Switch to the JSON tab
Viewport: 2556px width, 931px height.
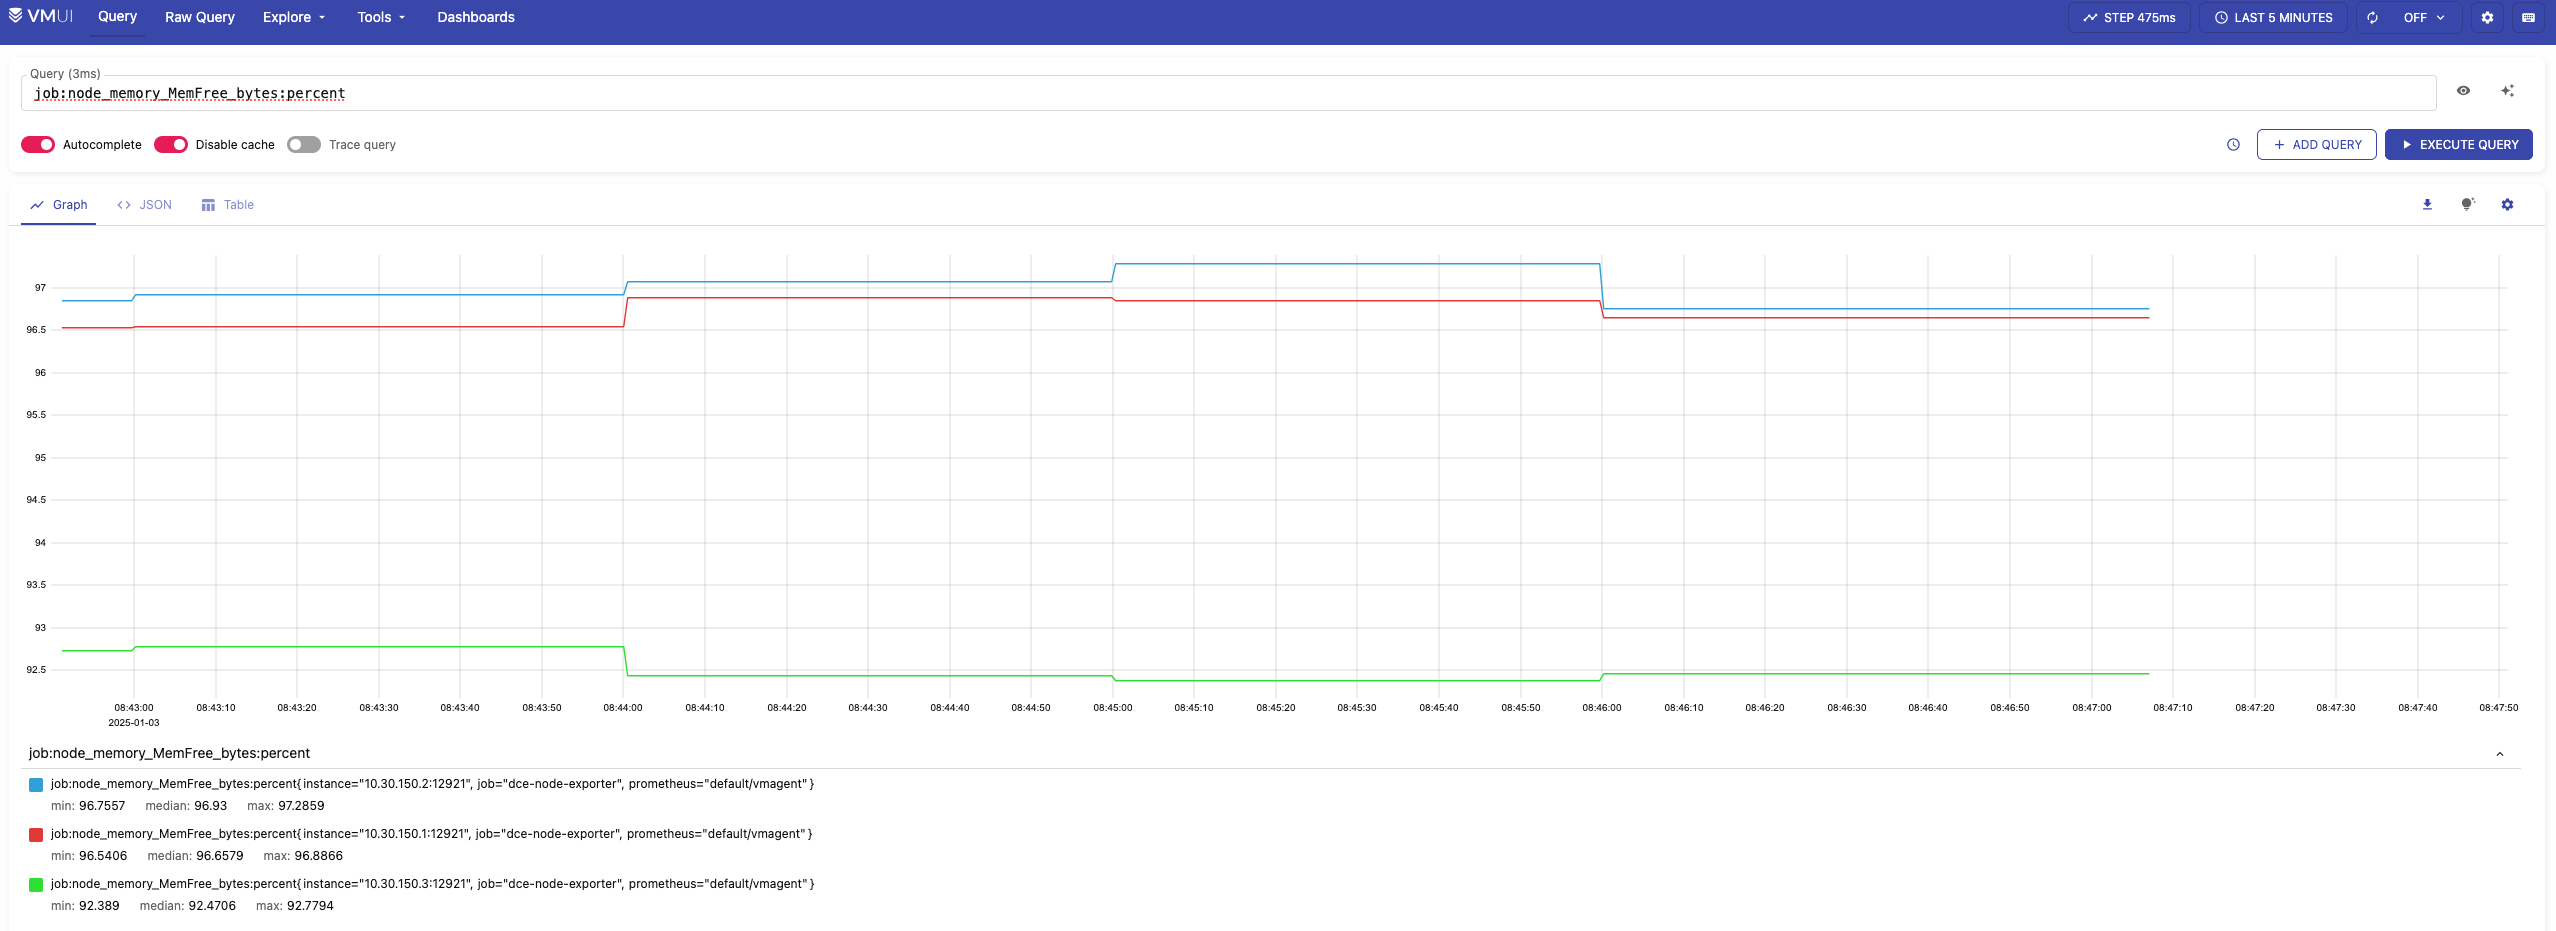coord(145,205)
